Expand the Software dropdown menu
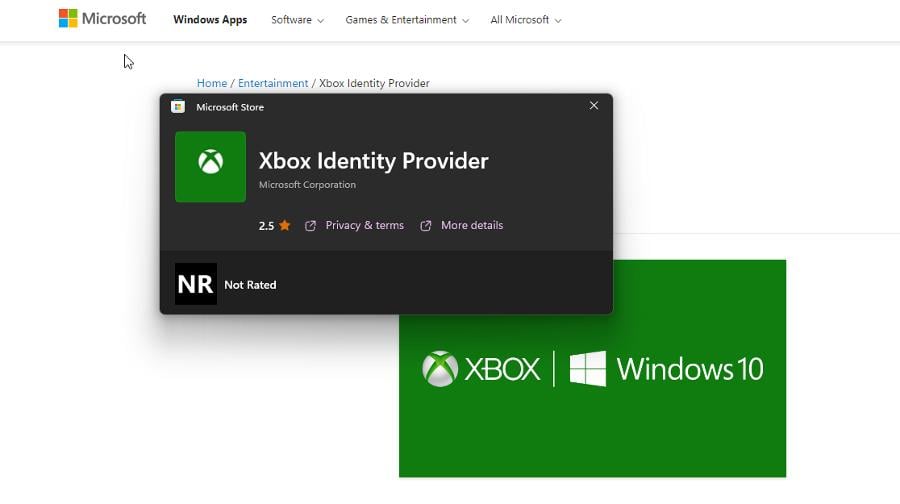This screenshot has width=900, height=504. [297, 20]
